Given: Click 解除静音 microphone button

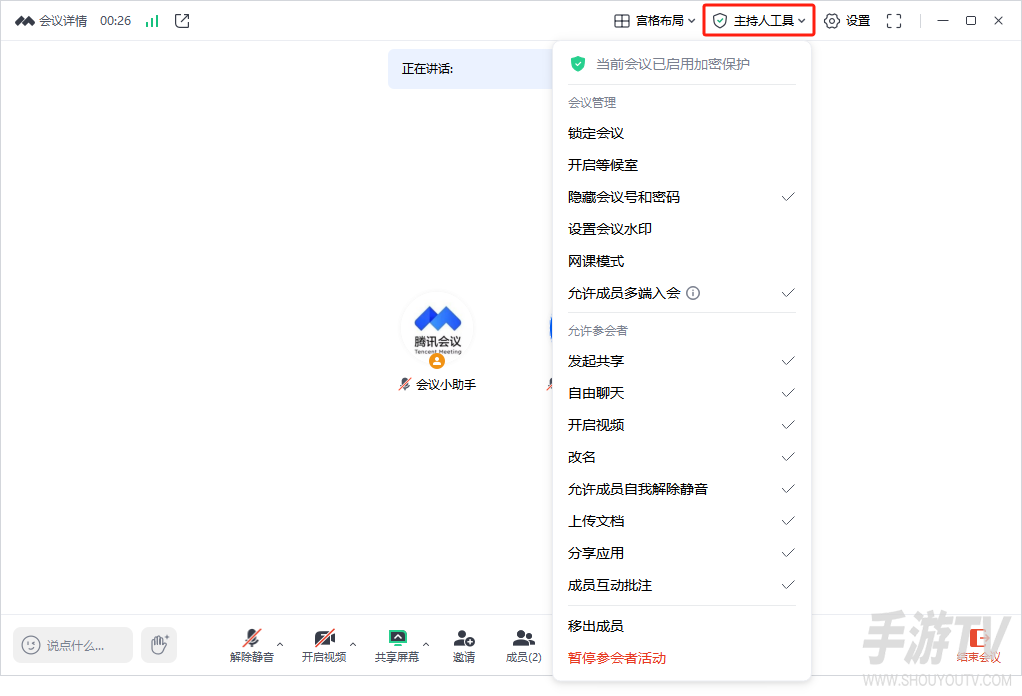Looking at the screenshot, I should 252,645.
